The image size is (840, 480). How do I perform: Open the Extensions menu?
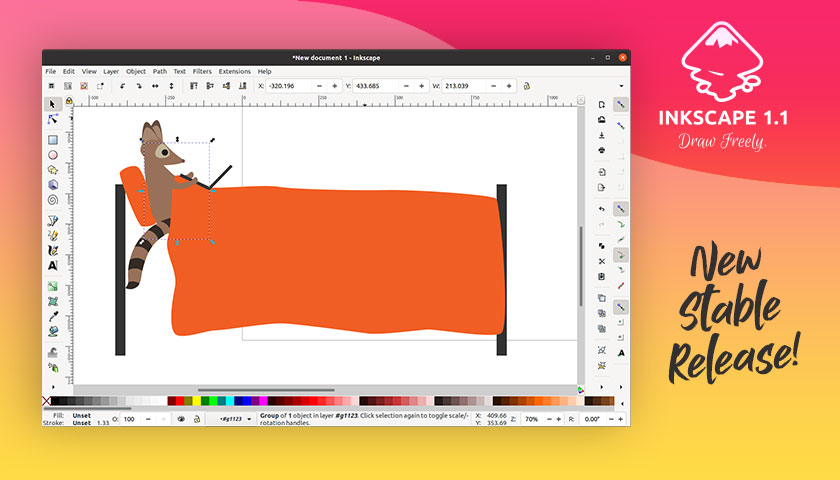(x=234, y=71)
